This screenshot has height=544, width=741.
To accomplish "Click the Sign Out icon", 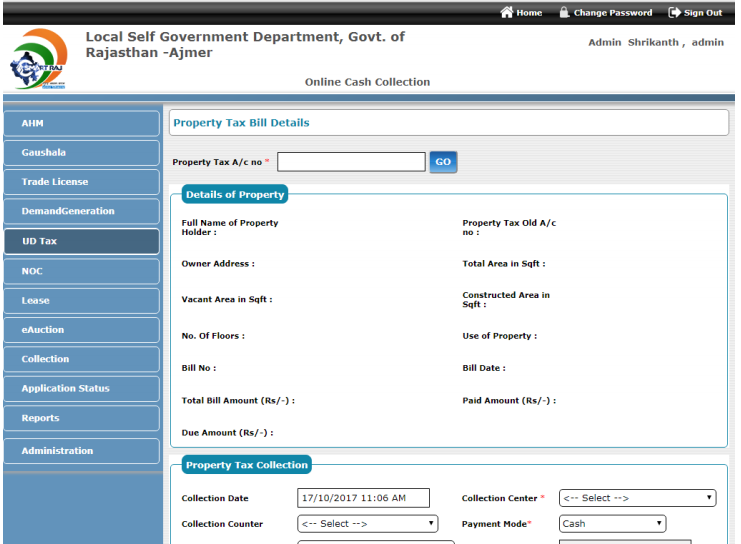I will 674,13.
